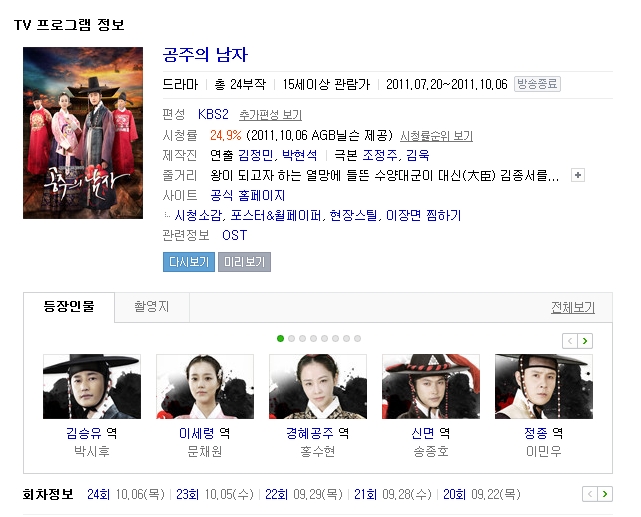Show next cast members with green arrow
Image resolution: width=641 pixels, height=517 pixels.
coord(585,341)
